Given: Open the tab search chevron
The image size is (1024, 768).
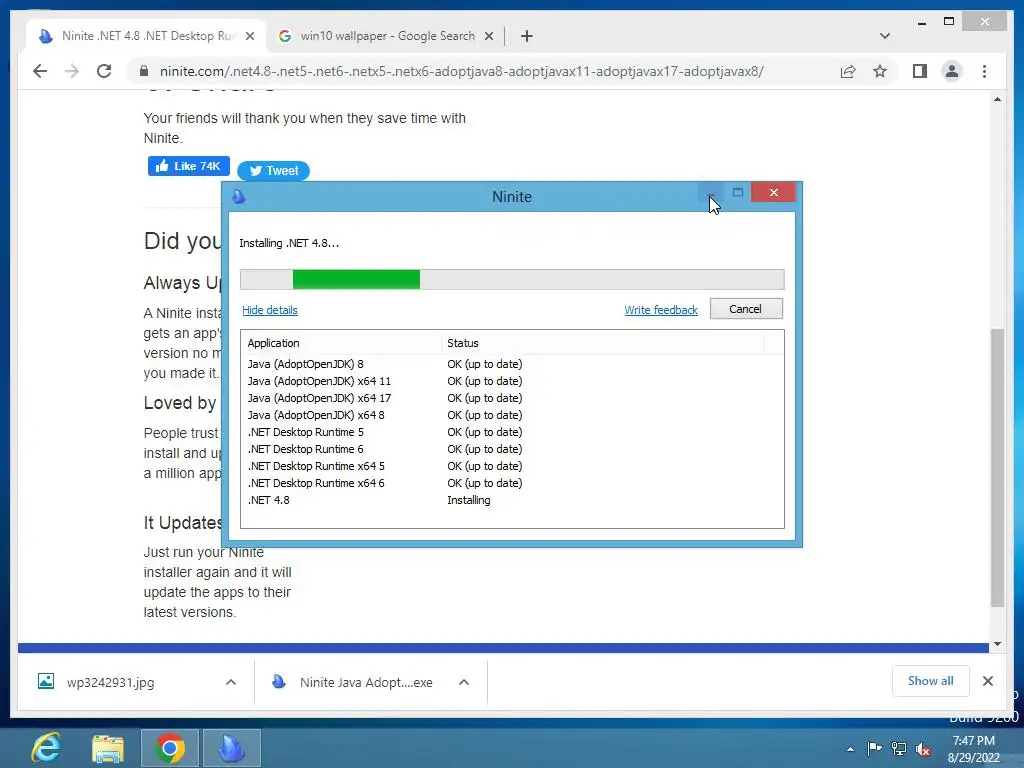Looking at the screenshot, I should (x=884, y=36).
